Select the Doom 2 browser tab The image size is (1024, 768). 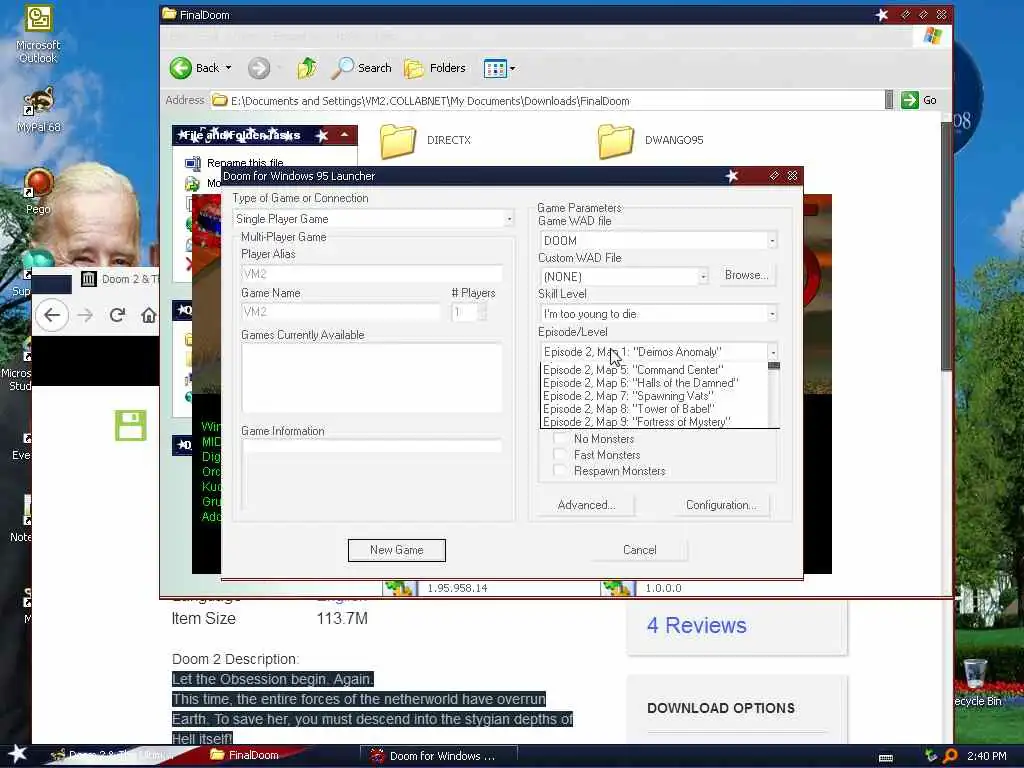tap(120, 280)
